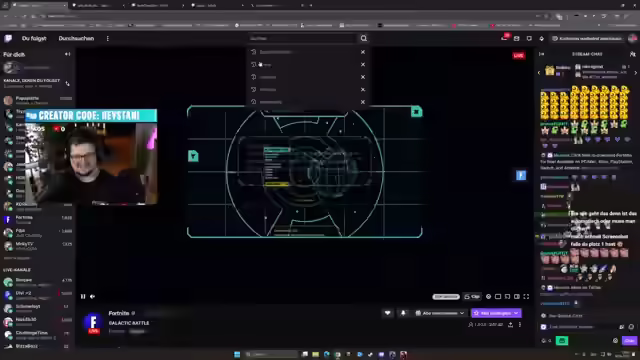Screen dimensions: 640x360
Task: Cast the stream to a device
Action: (x=507, y=297)
